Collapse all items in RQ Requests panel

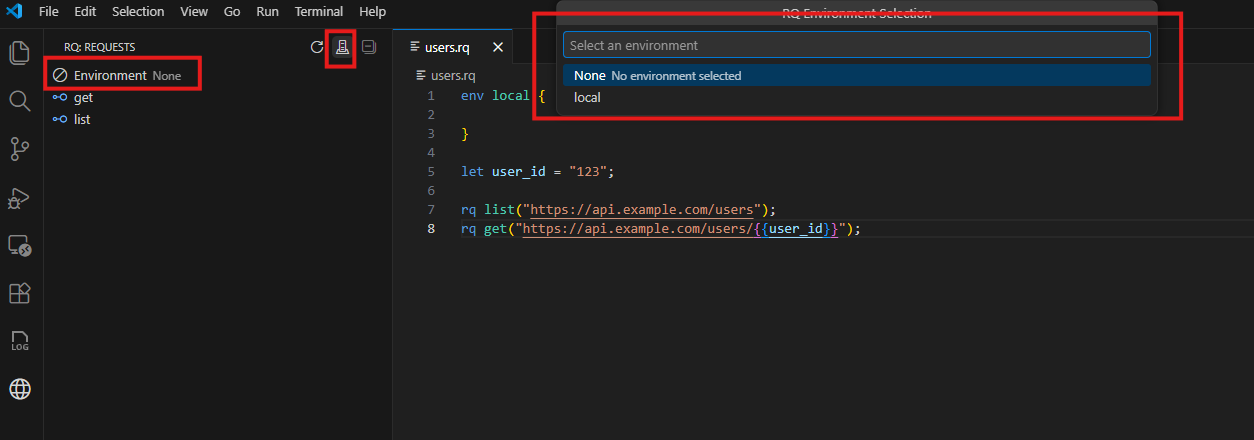[369, 47]
